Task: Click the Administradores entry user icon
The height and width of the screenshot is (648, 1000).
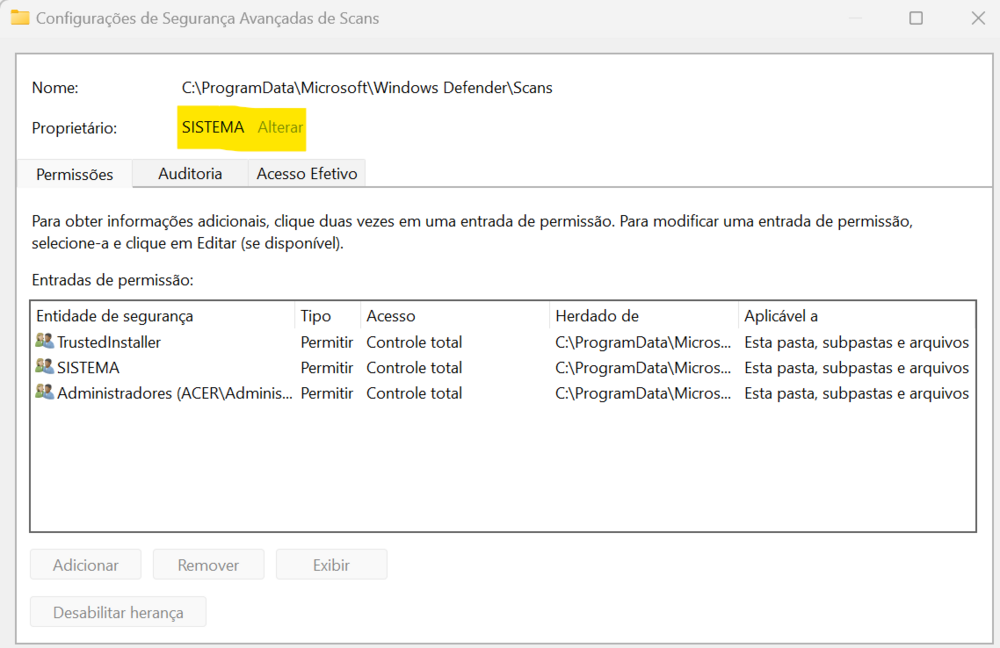Action: pyautogui.click(x=44, y=393)
